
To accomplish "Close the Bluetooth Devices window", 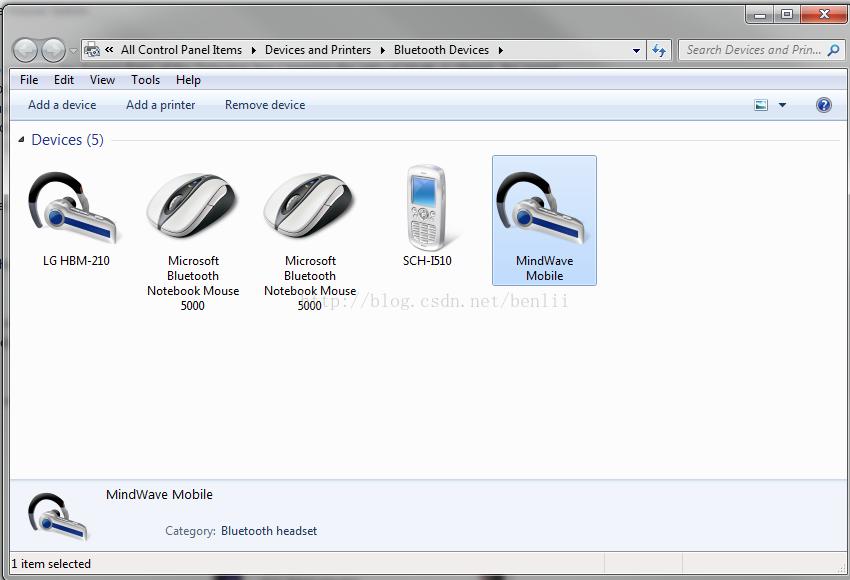I will click(x=824, y=15).
